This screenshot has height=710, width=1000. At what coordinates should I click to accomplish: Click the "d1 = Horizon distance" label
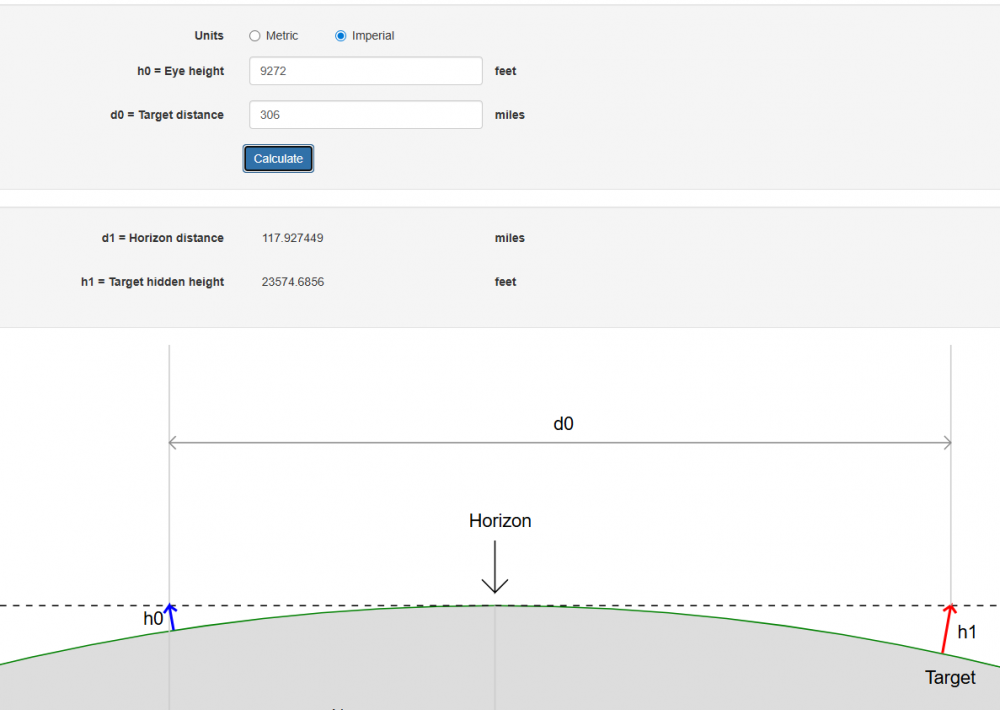(162, 239)
